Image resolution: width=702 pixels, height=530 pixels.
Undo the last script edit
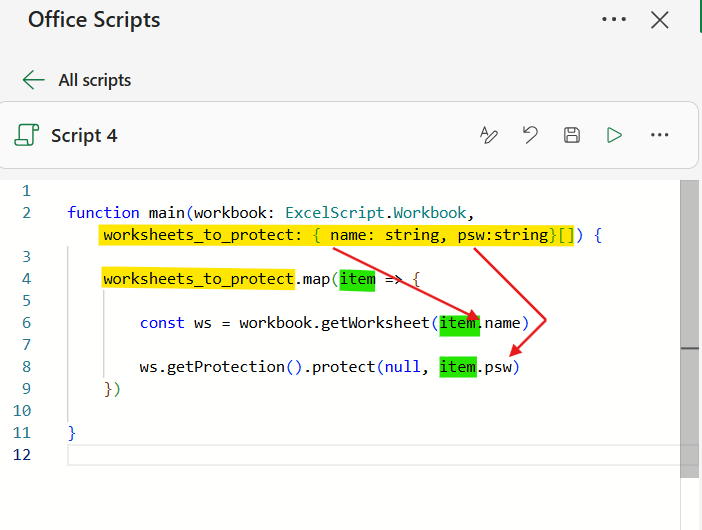click(x=530, y=135)
